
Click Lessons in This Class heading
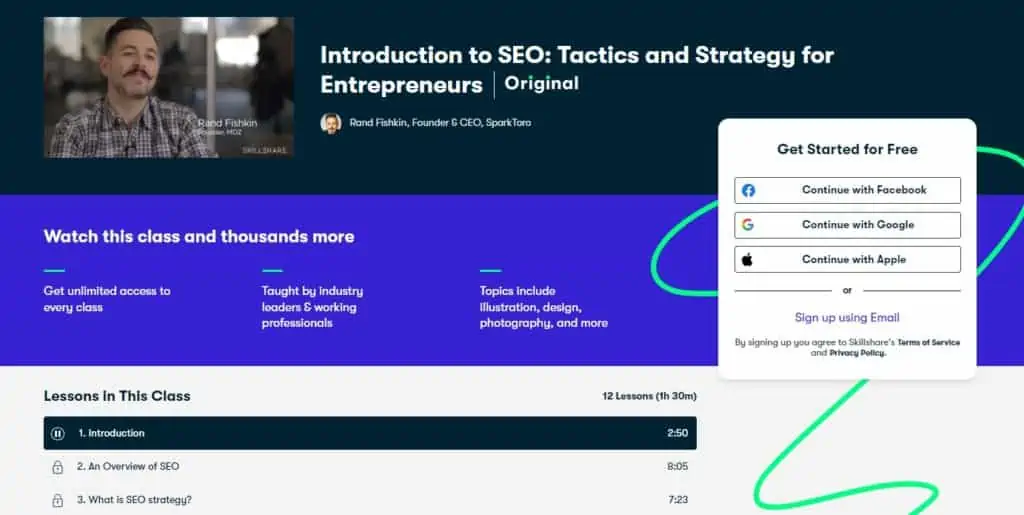tap(117, 396)
